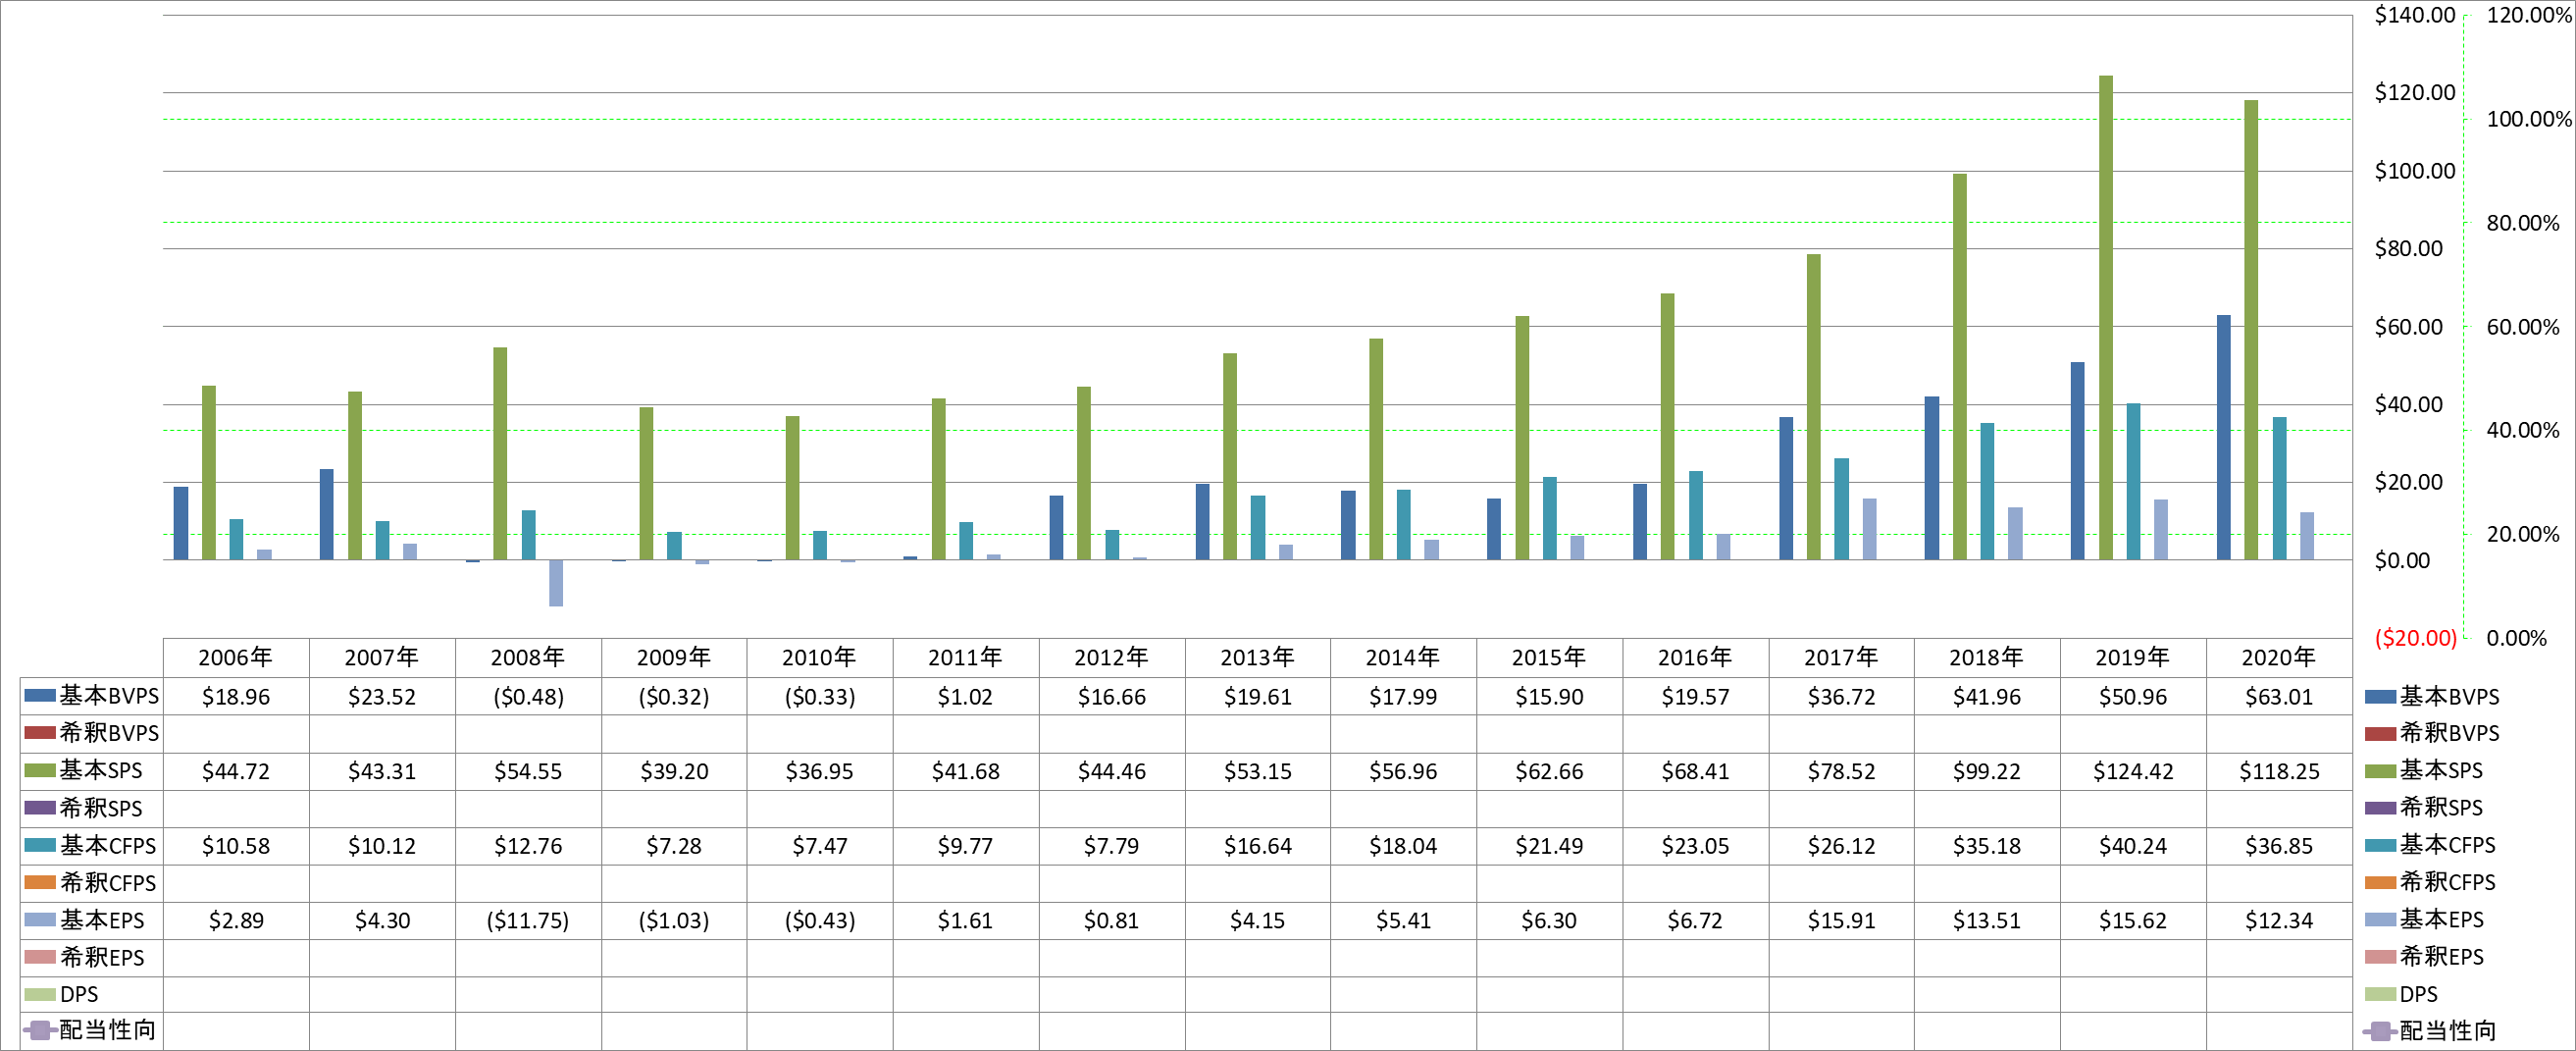
Task: Click the $15.91 cell under 2017年
Action: coord(1840,920)
